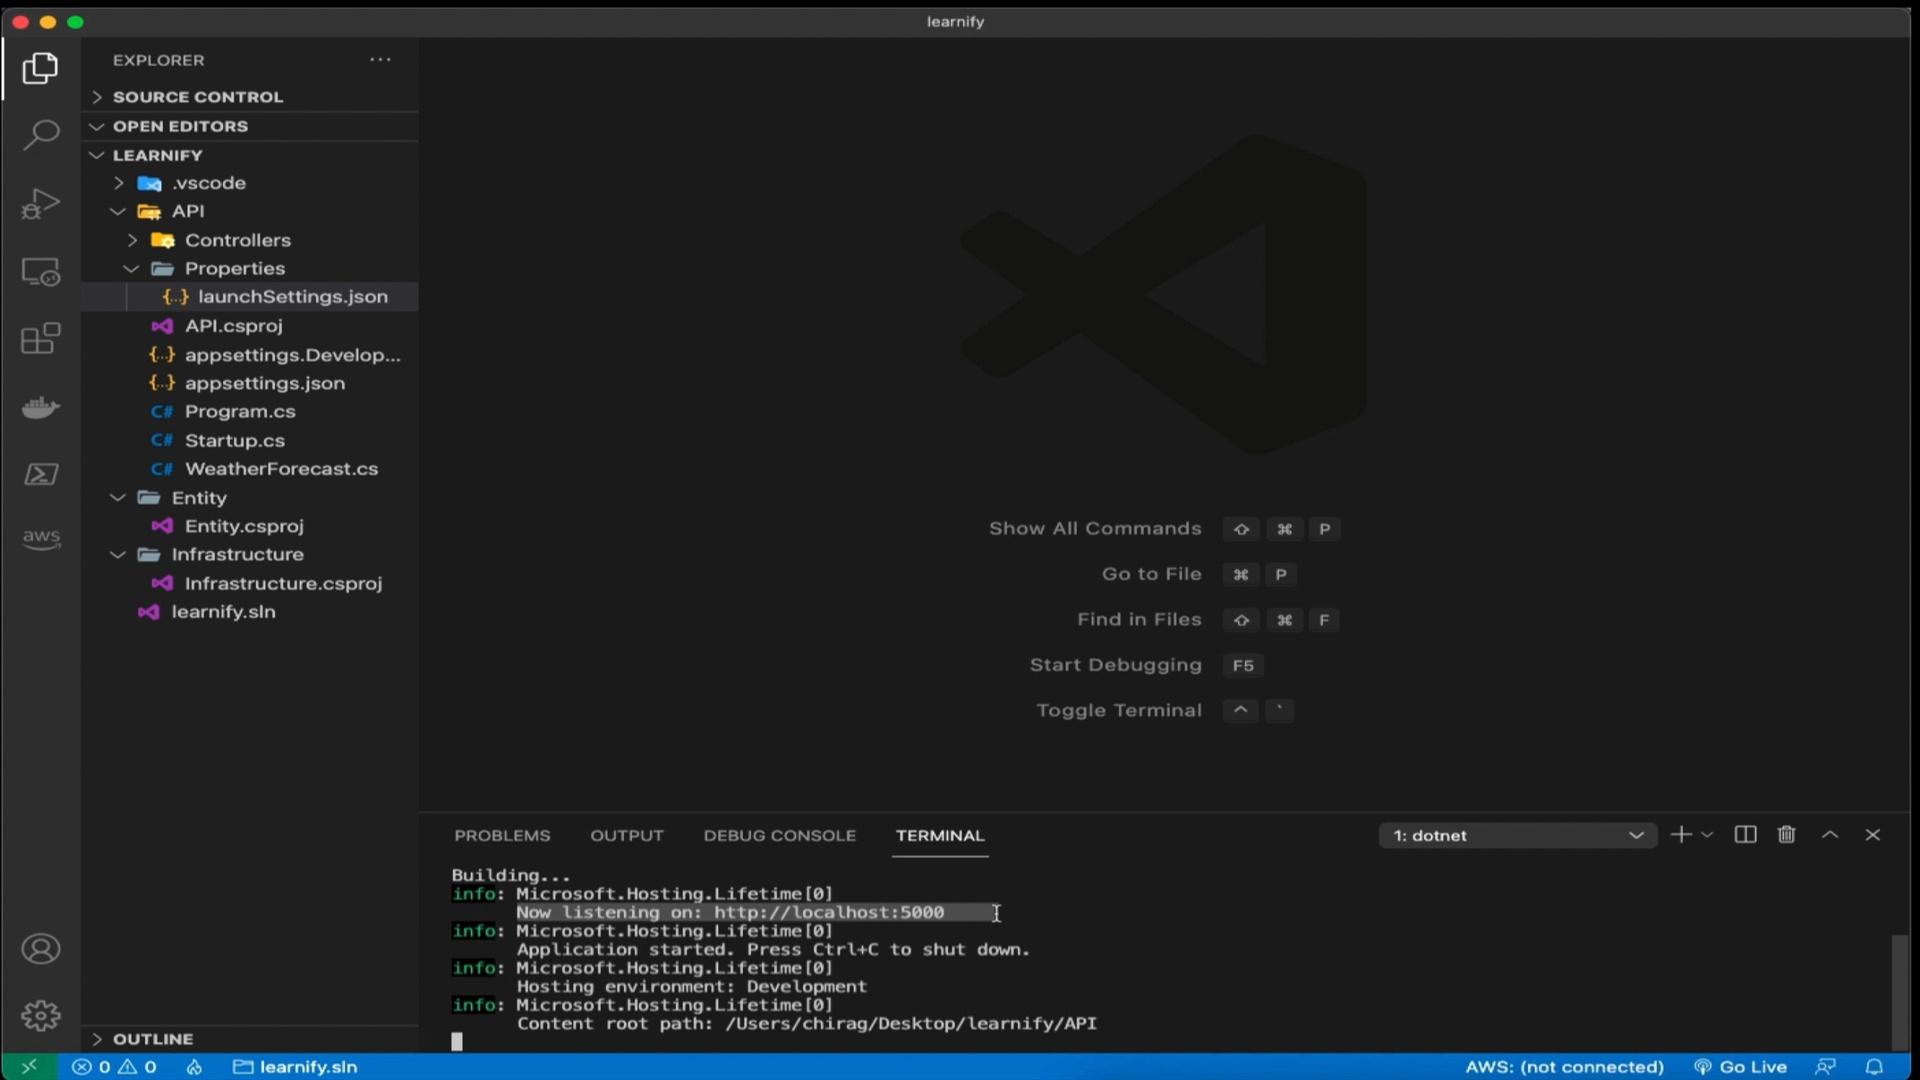Collapse the API folder
Screen dimensions: 1920x1080
250,211
